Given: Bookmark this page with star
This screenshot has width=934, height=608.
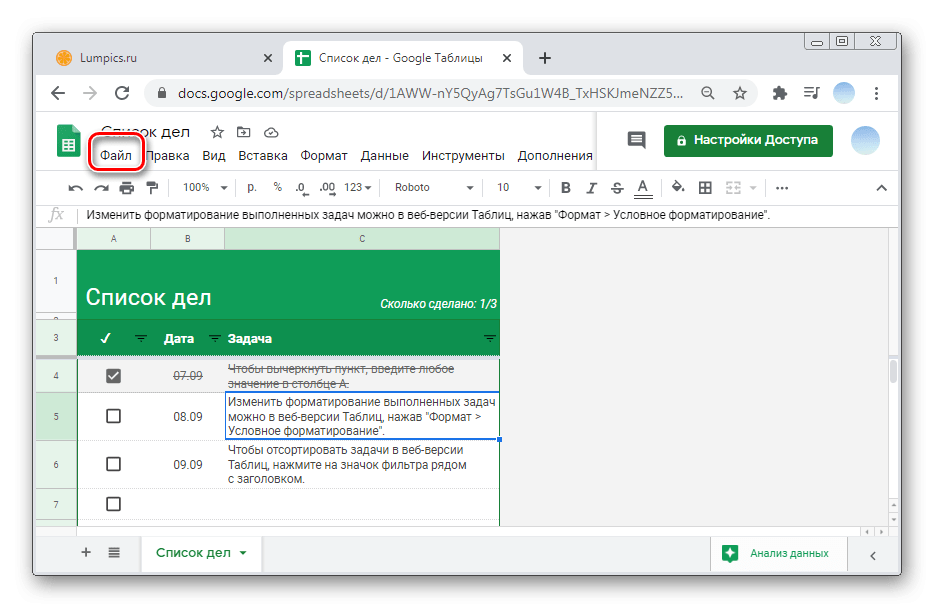Looking at the screenshot, I should [x=740, y=93].
